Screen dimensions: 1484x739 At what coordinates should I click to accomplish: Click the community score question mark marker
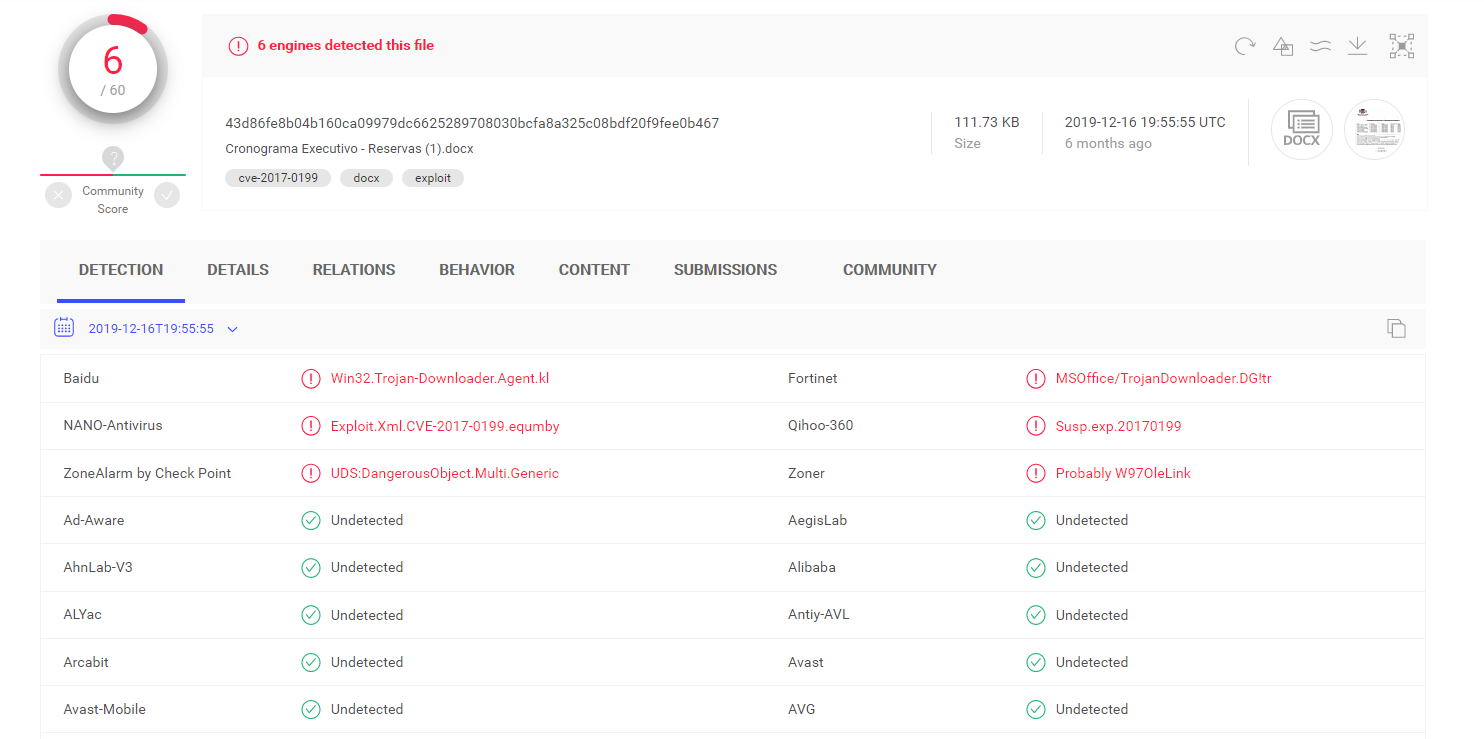pyautogui.click(x=113, y=158)
